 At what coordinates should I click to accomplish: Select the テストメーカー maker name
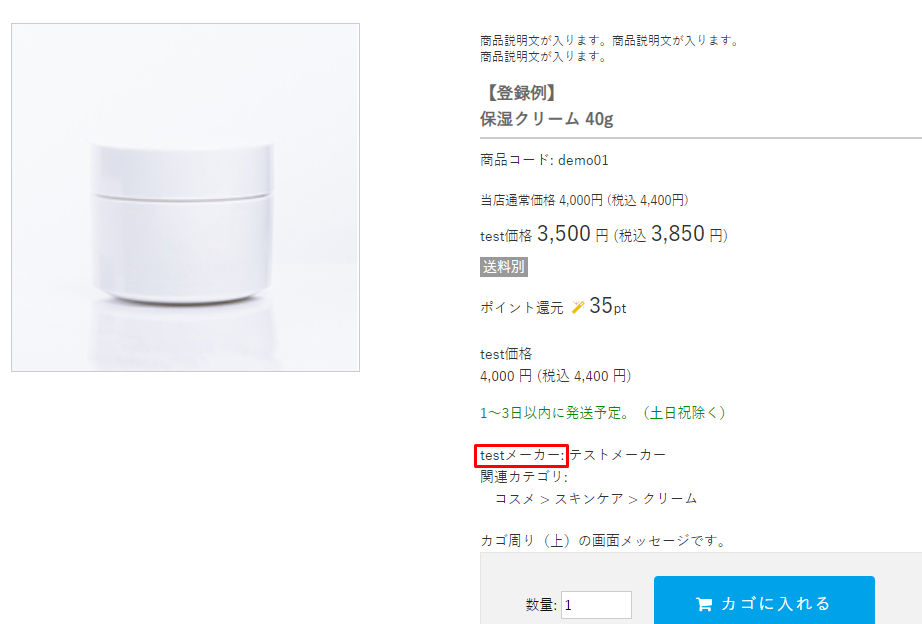coord(618,456)
